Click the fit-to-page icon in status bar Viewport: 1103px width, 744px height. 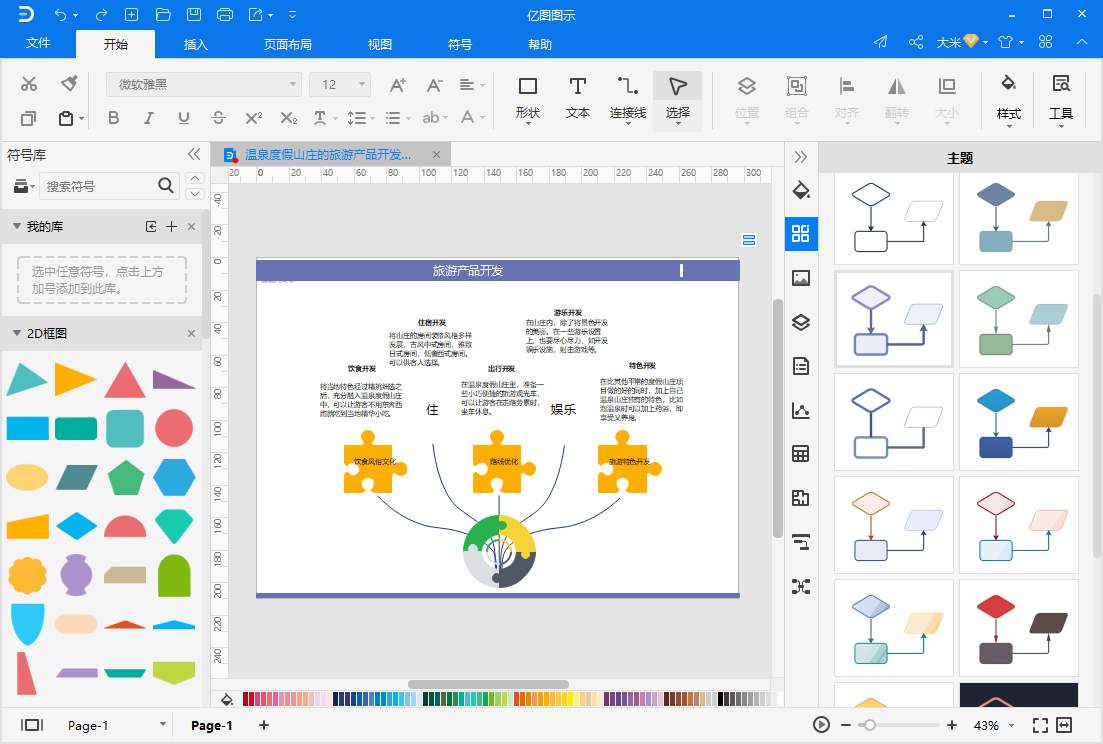click(1040, 725)
